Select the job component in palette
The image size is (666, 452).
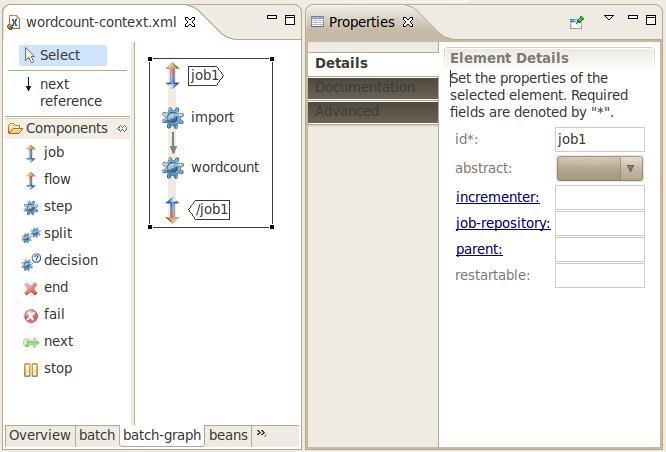click(53, 152)
